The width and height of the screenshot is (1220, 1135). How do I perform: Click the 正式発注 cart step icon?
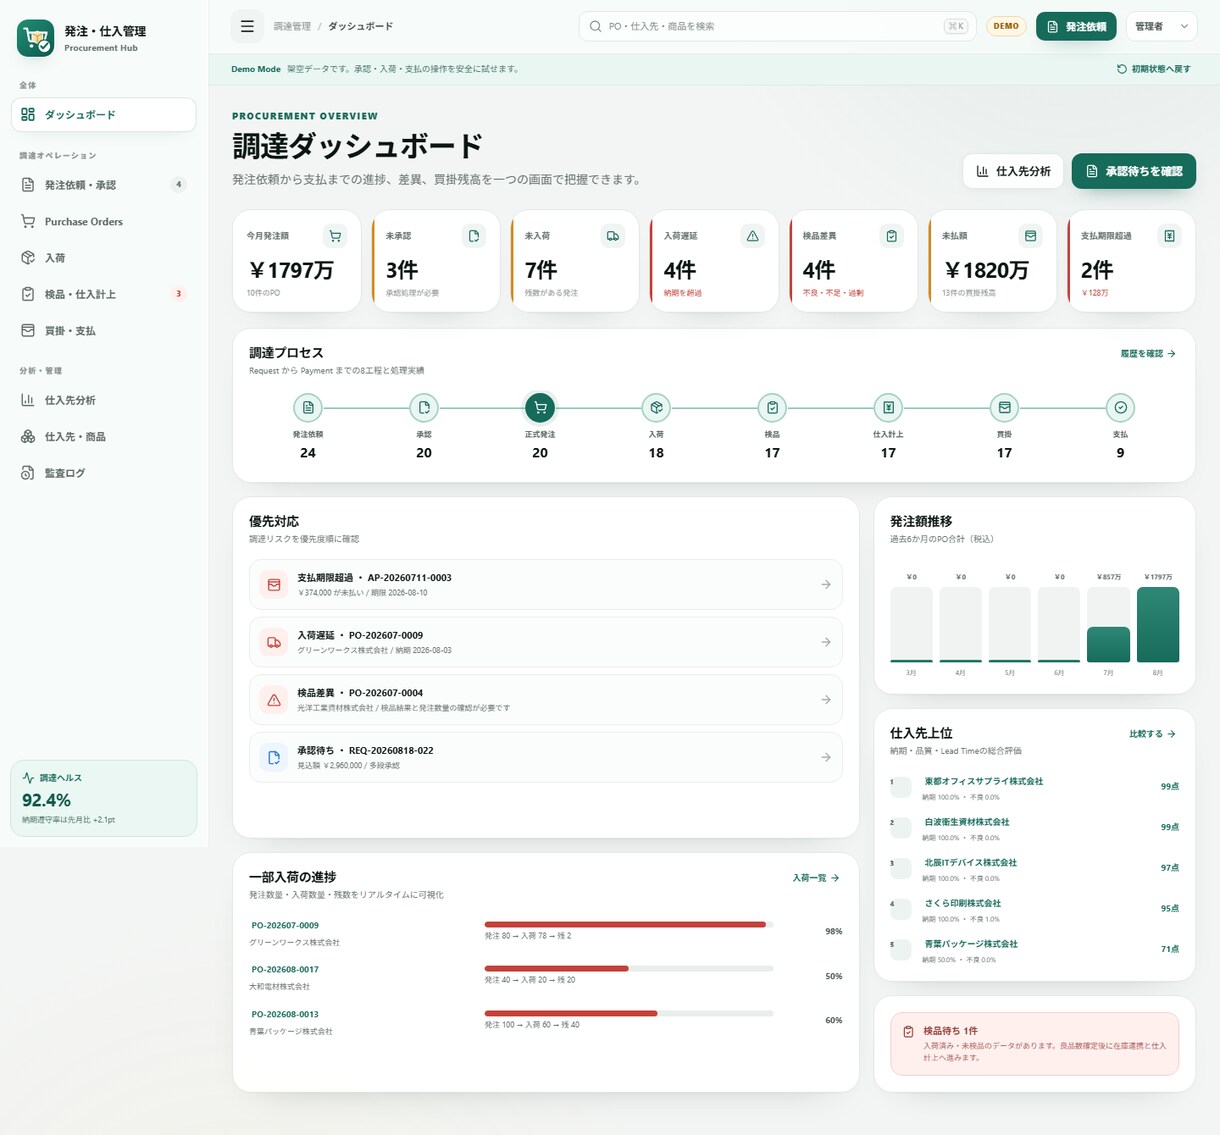(x=540, y=408)
